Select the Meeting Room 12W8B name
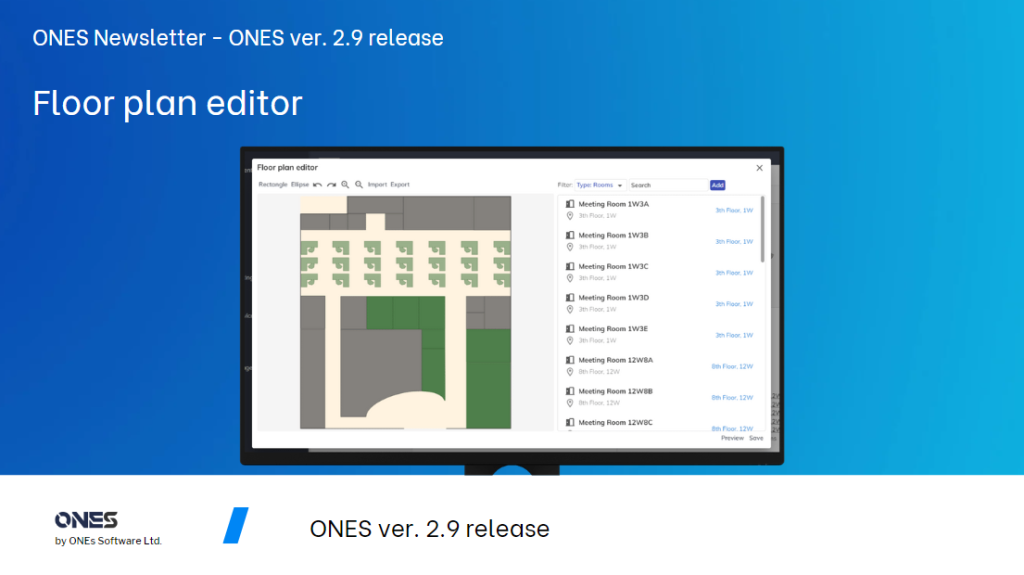The image size is (1024, 575). coord(616,391)
